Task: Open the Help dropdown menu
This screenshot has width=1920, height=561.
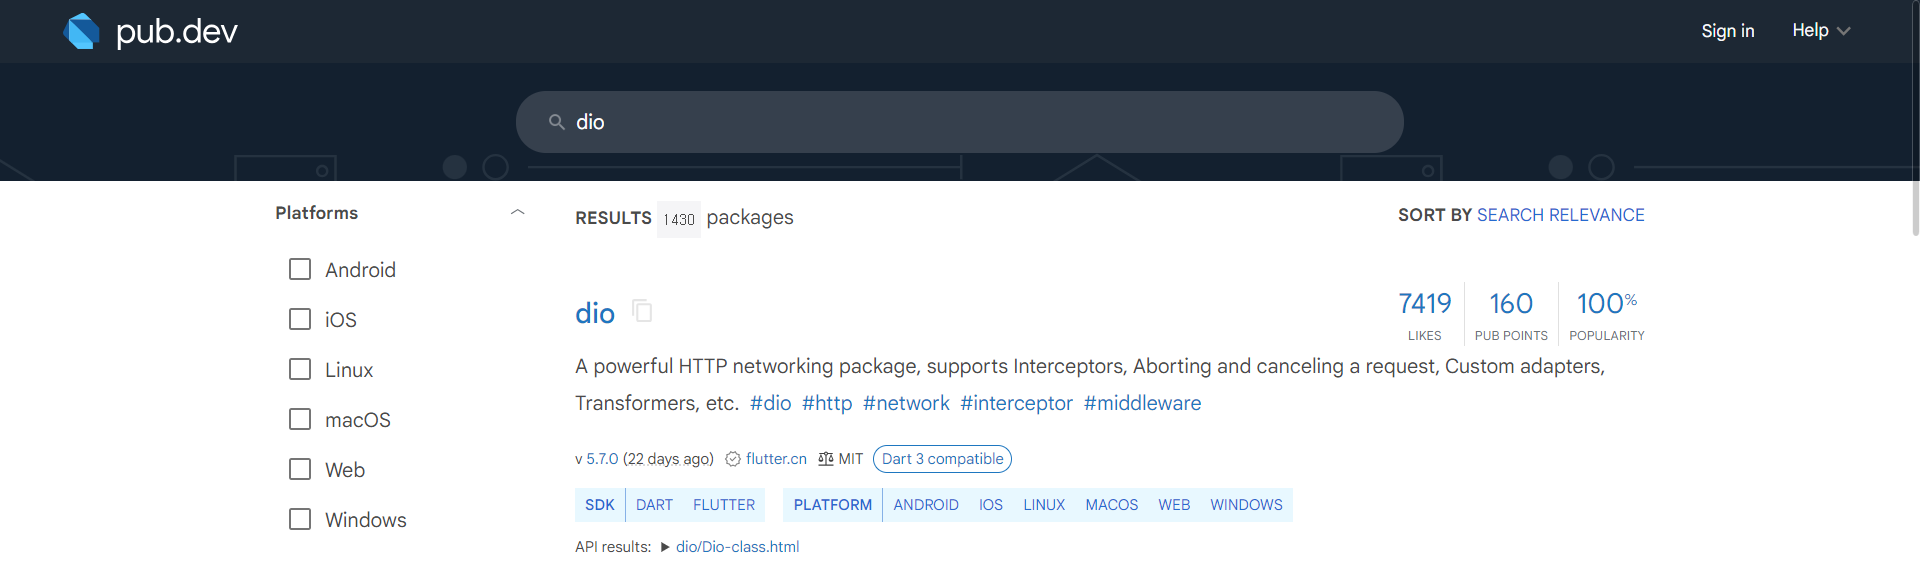Action: [1821, 31]
